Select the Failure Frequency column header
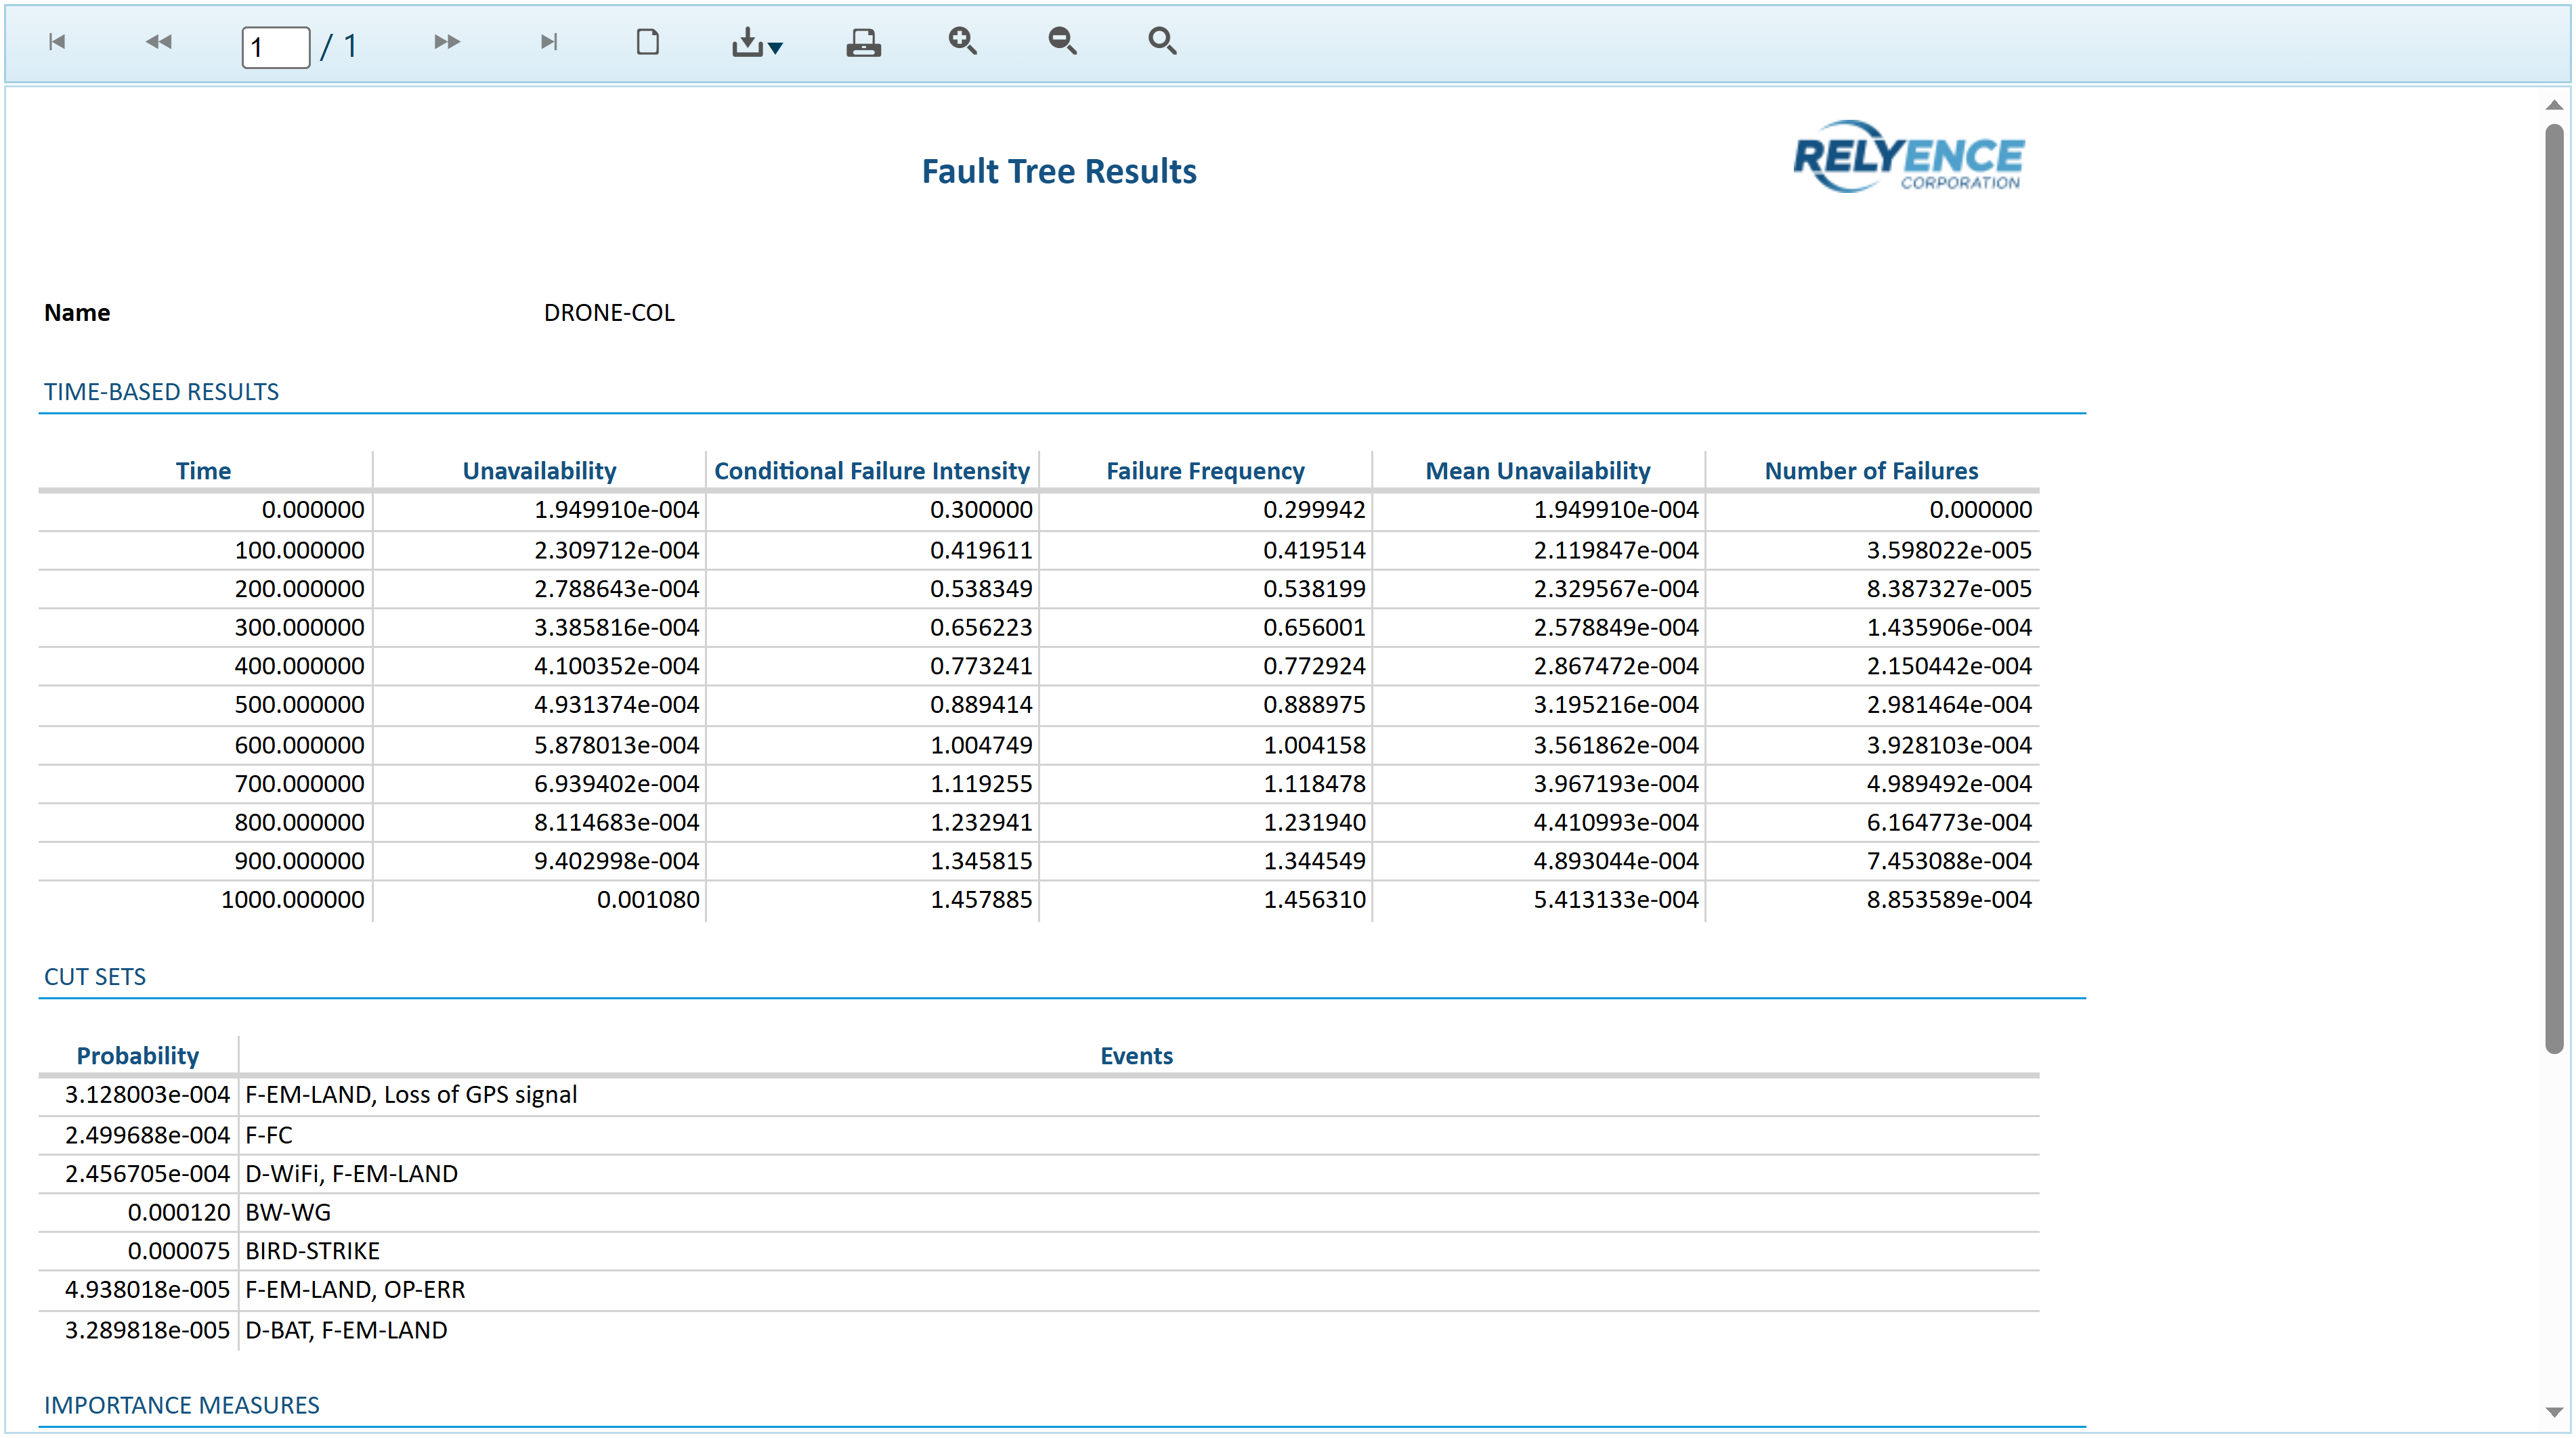This screenshot has width=2576, height=1438. 1205,471
